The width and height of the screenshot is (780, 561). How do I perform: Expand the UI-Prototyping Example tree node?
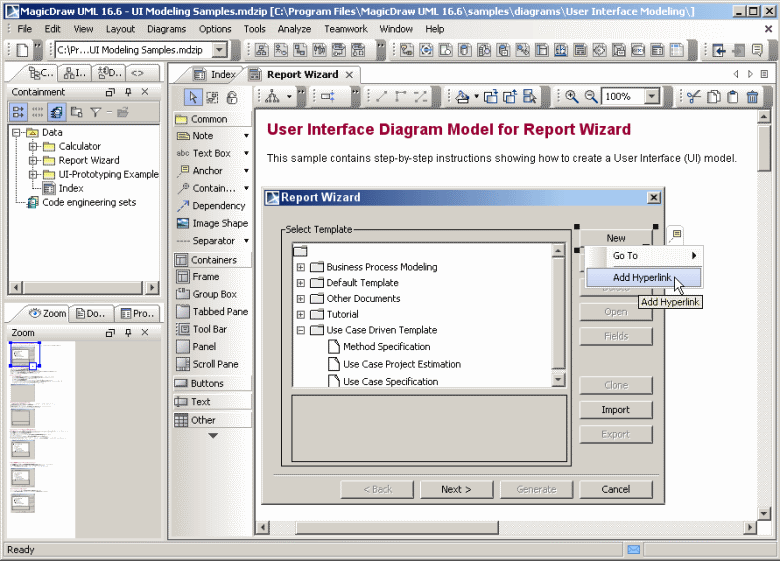[x=33, y=174]
